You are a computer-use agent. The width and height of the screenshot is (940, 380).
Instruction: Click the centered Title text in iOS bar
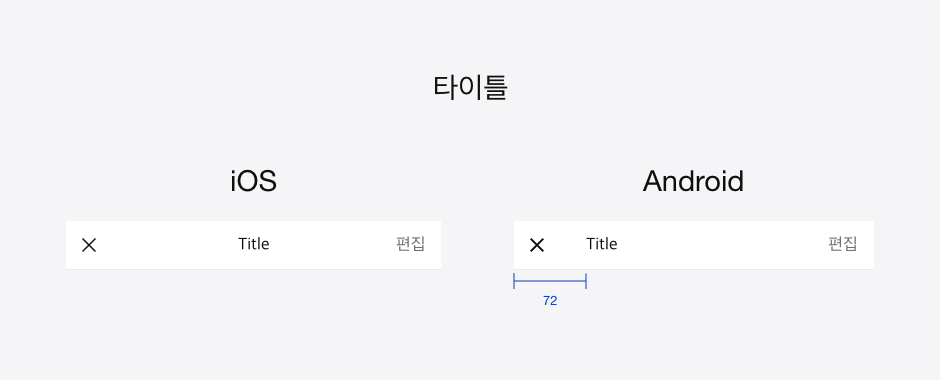pyautogui.click(x=254, y=244)
